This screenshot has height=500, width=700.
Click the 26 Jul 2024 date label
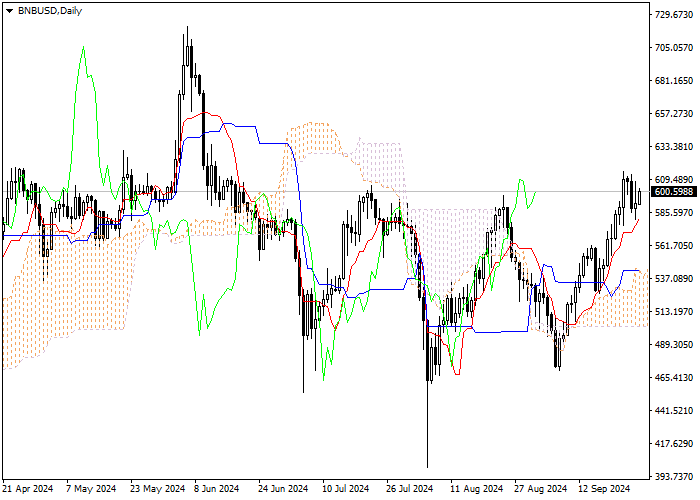[410, 489]
